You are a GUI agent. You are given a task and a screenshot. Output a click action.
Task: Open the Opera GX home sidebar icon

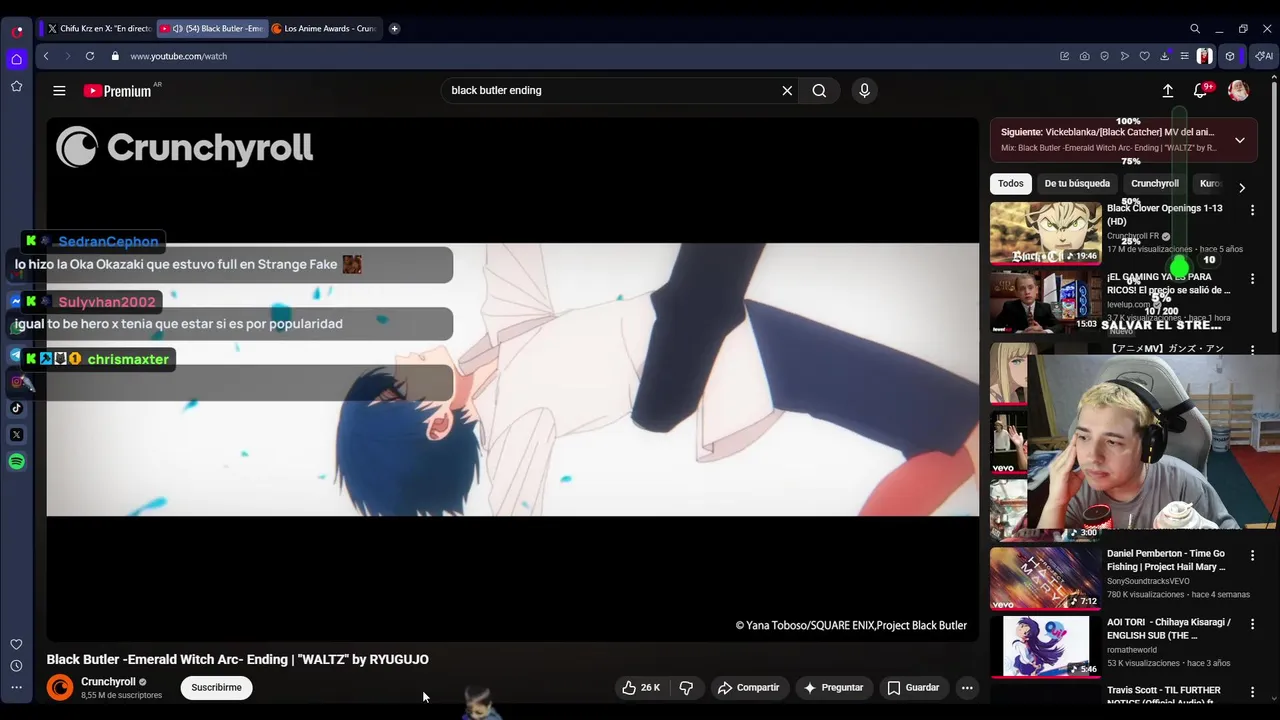pyautogui.click(x=16, y=60)
